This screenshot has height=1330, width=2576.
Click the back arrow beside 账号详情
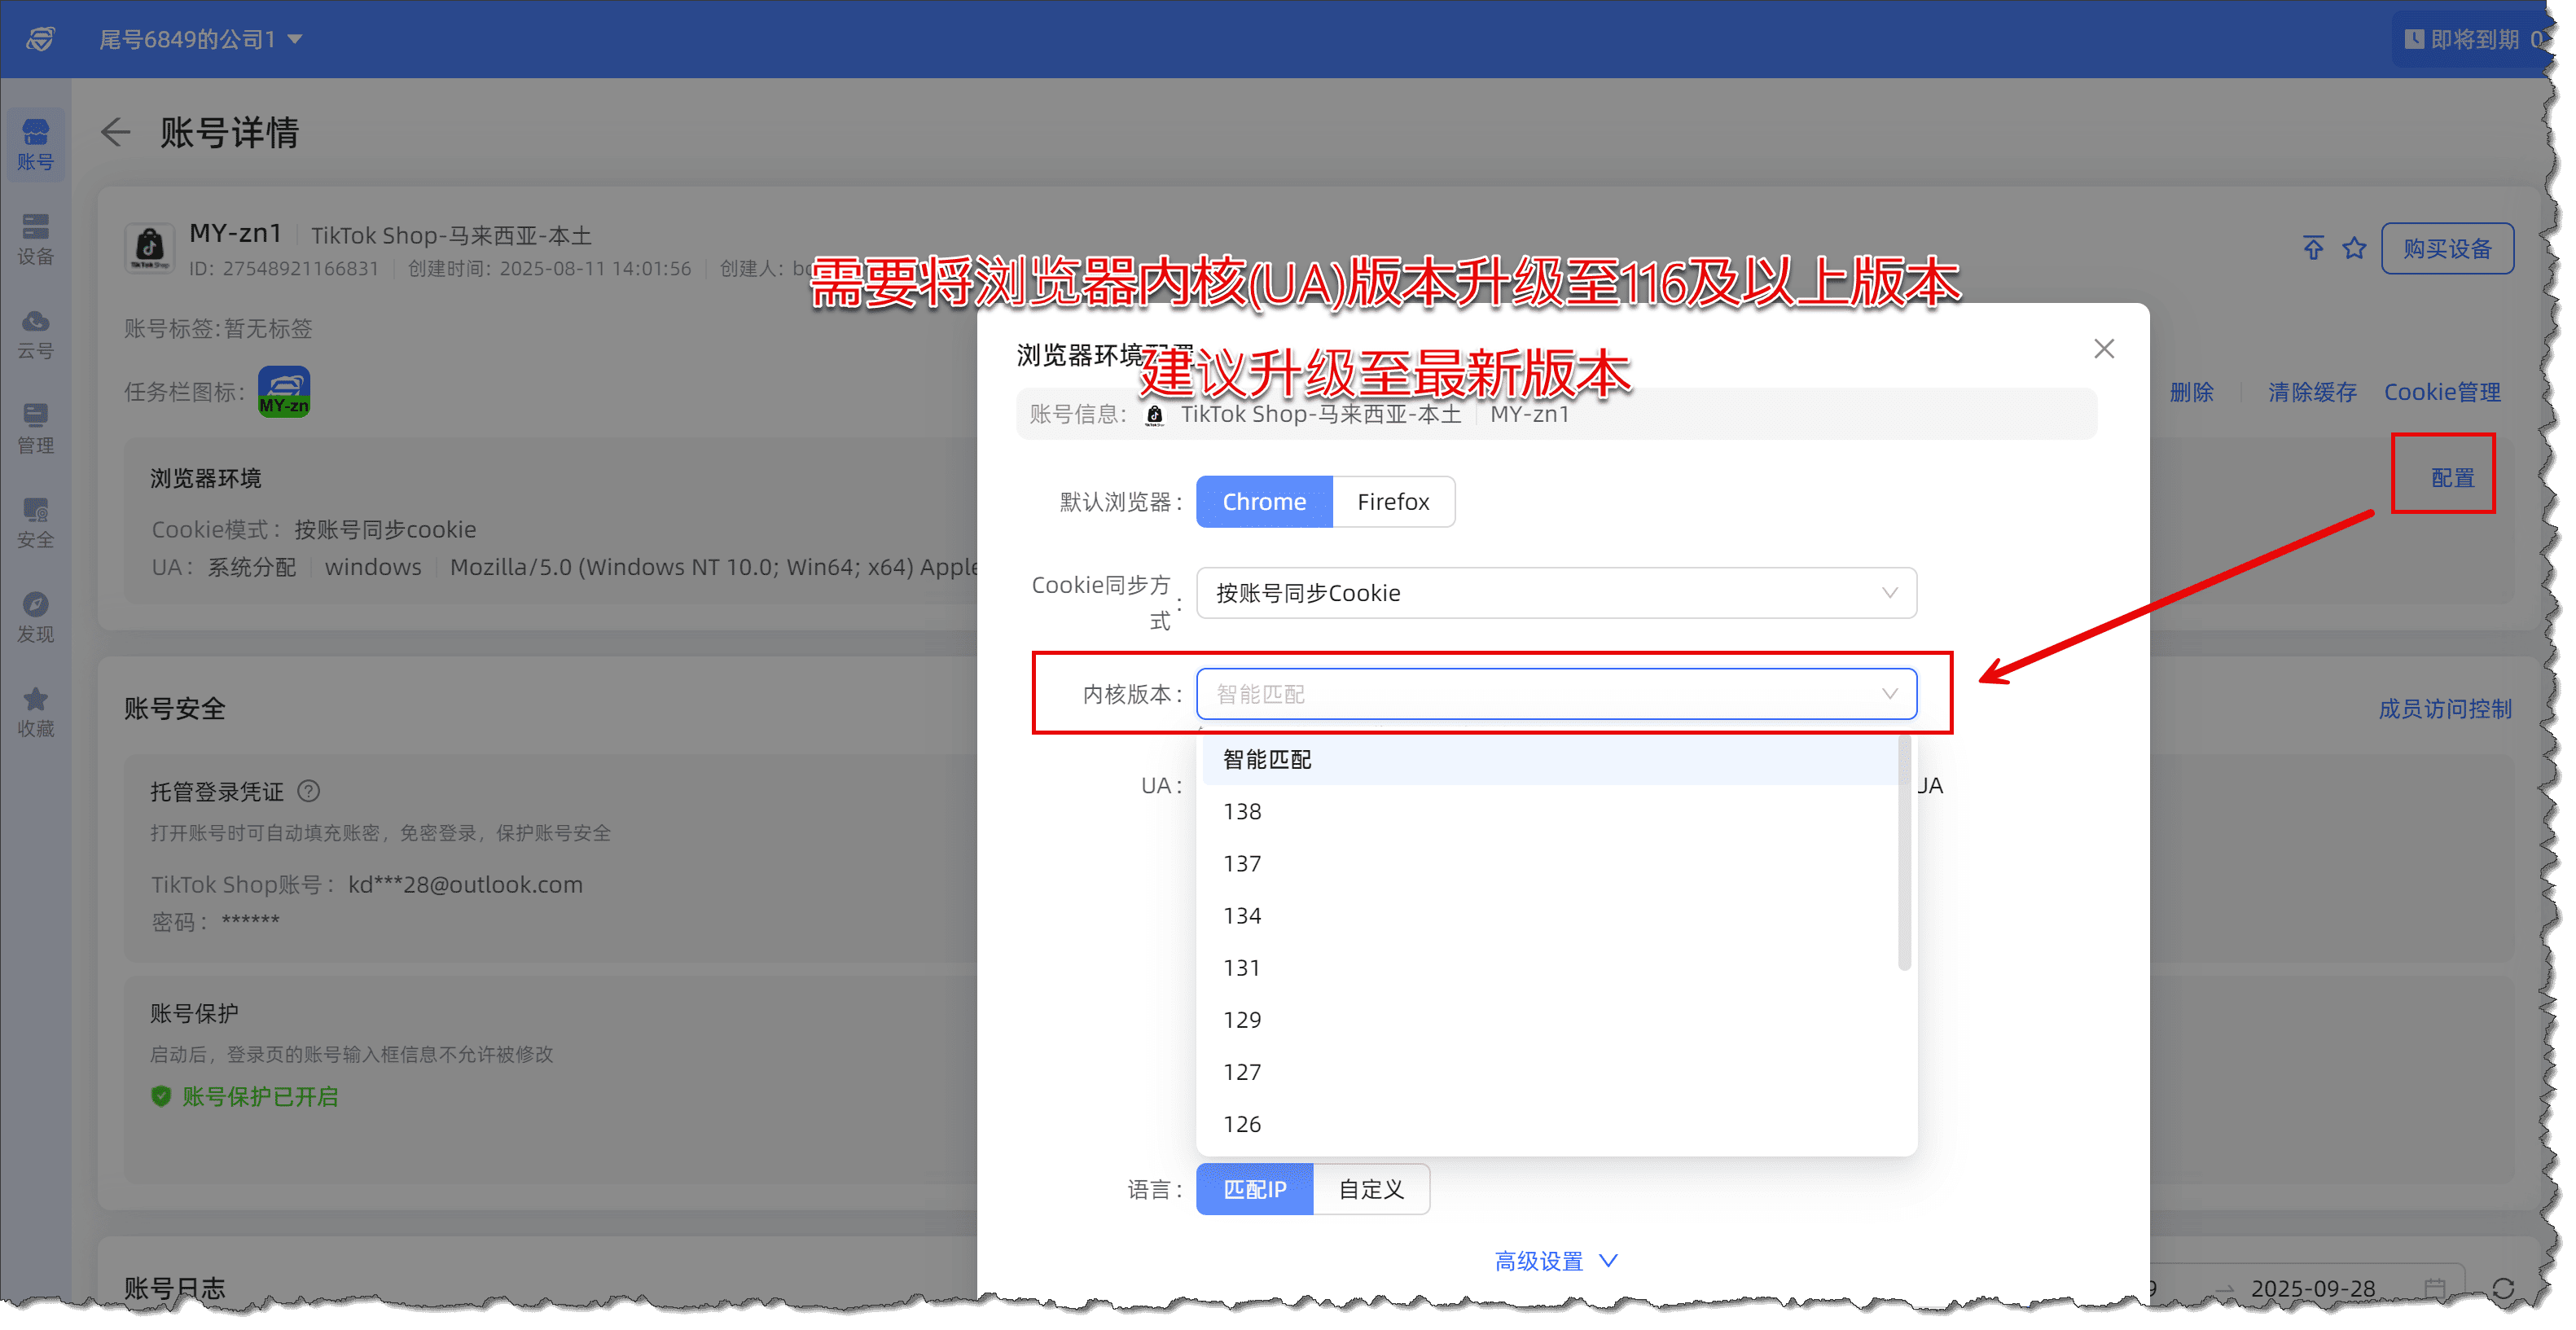point(116,132)
